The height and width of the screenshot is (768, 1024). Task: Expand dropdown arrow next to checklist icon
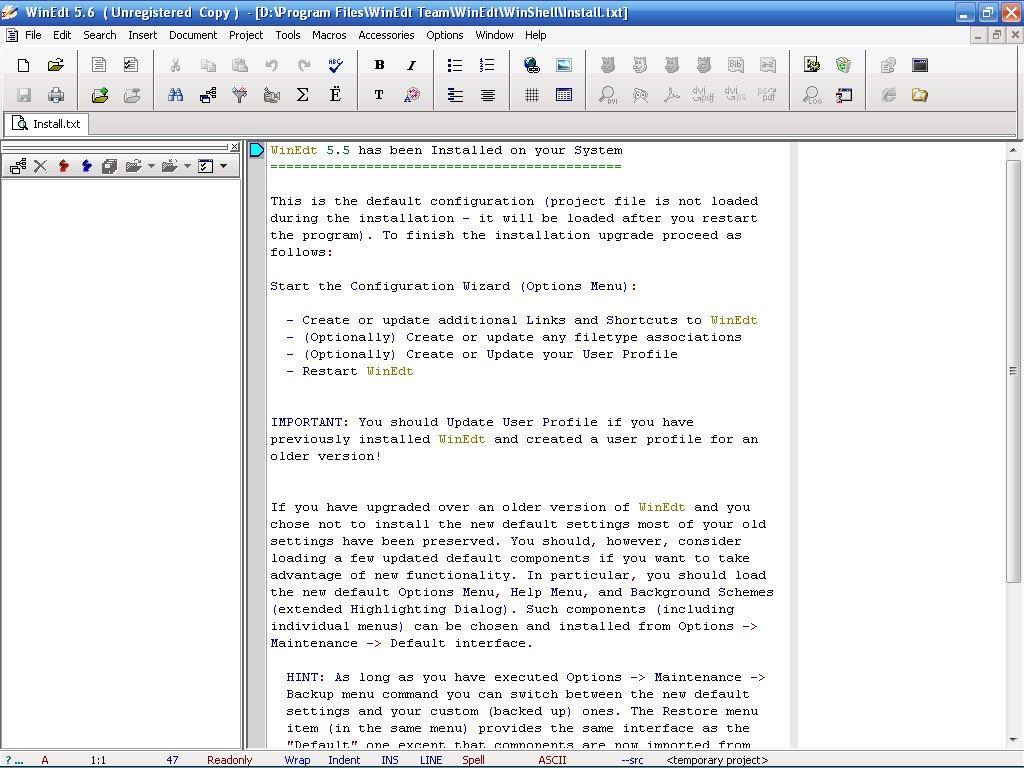(223, 166)
